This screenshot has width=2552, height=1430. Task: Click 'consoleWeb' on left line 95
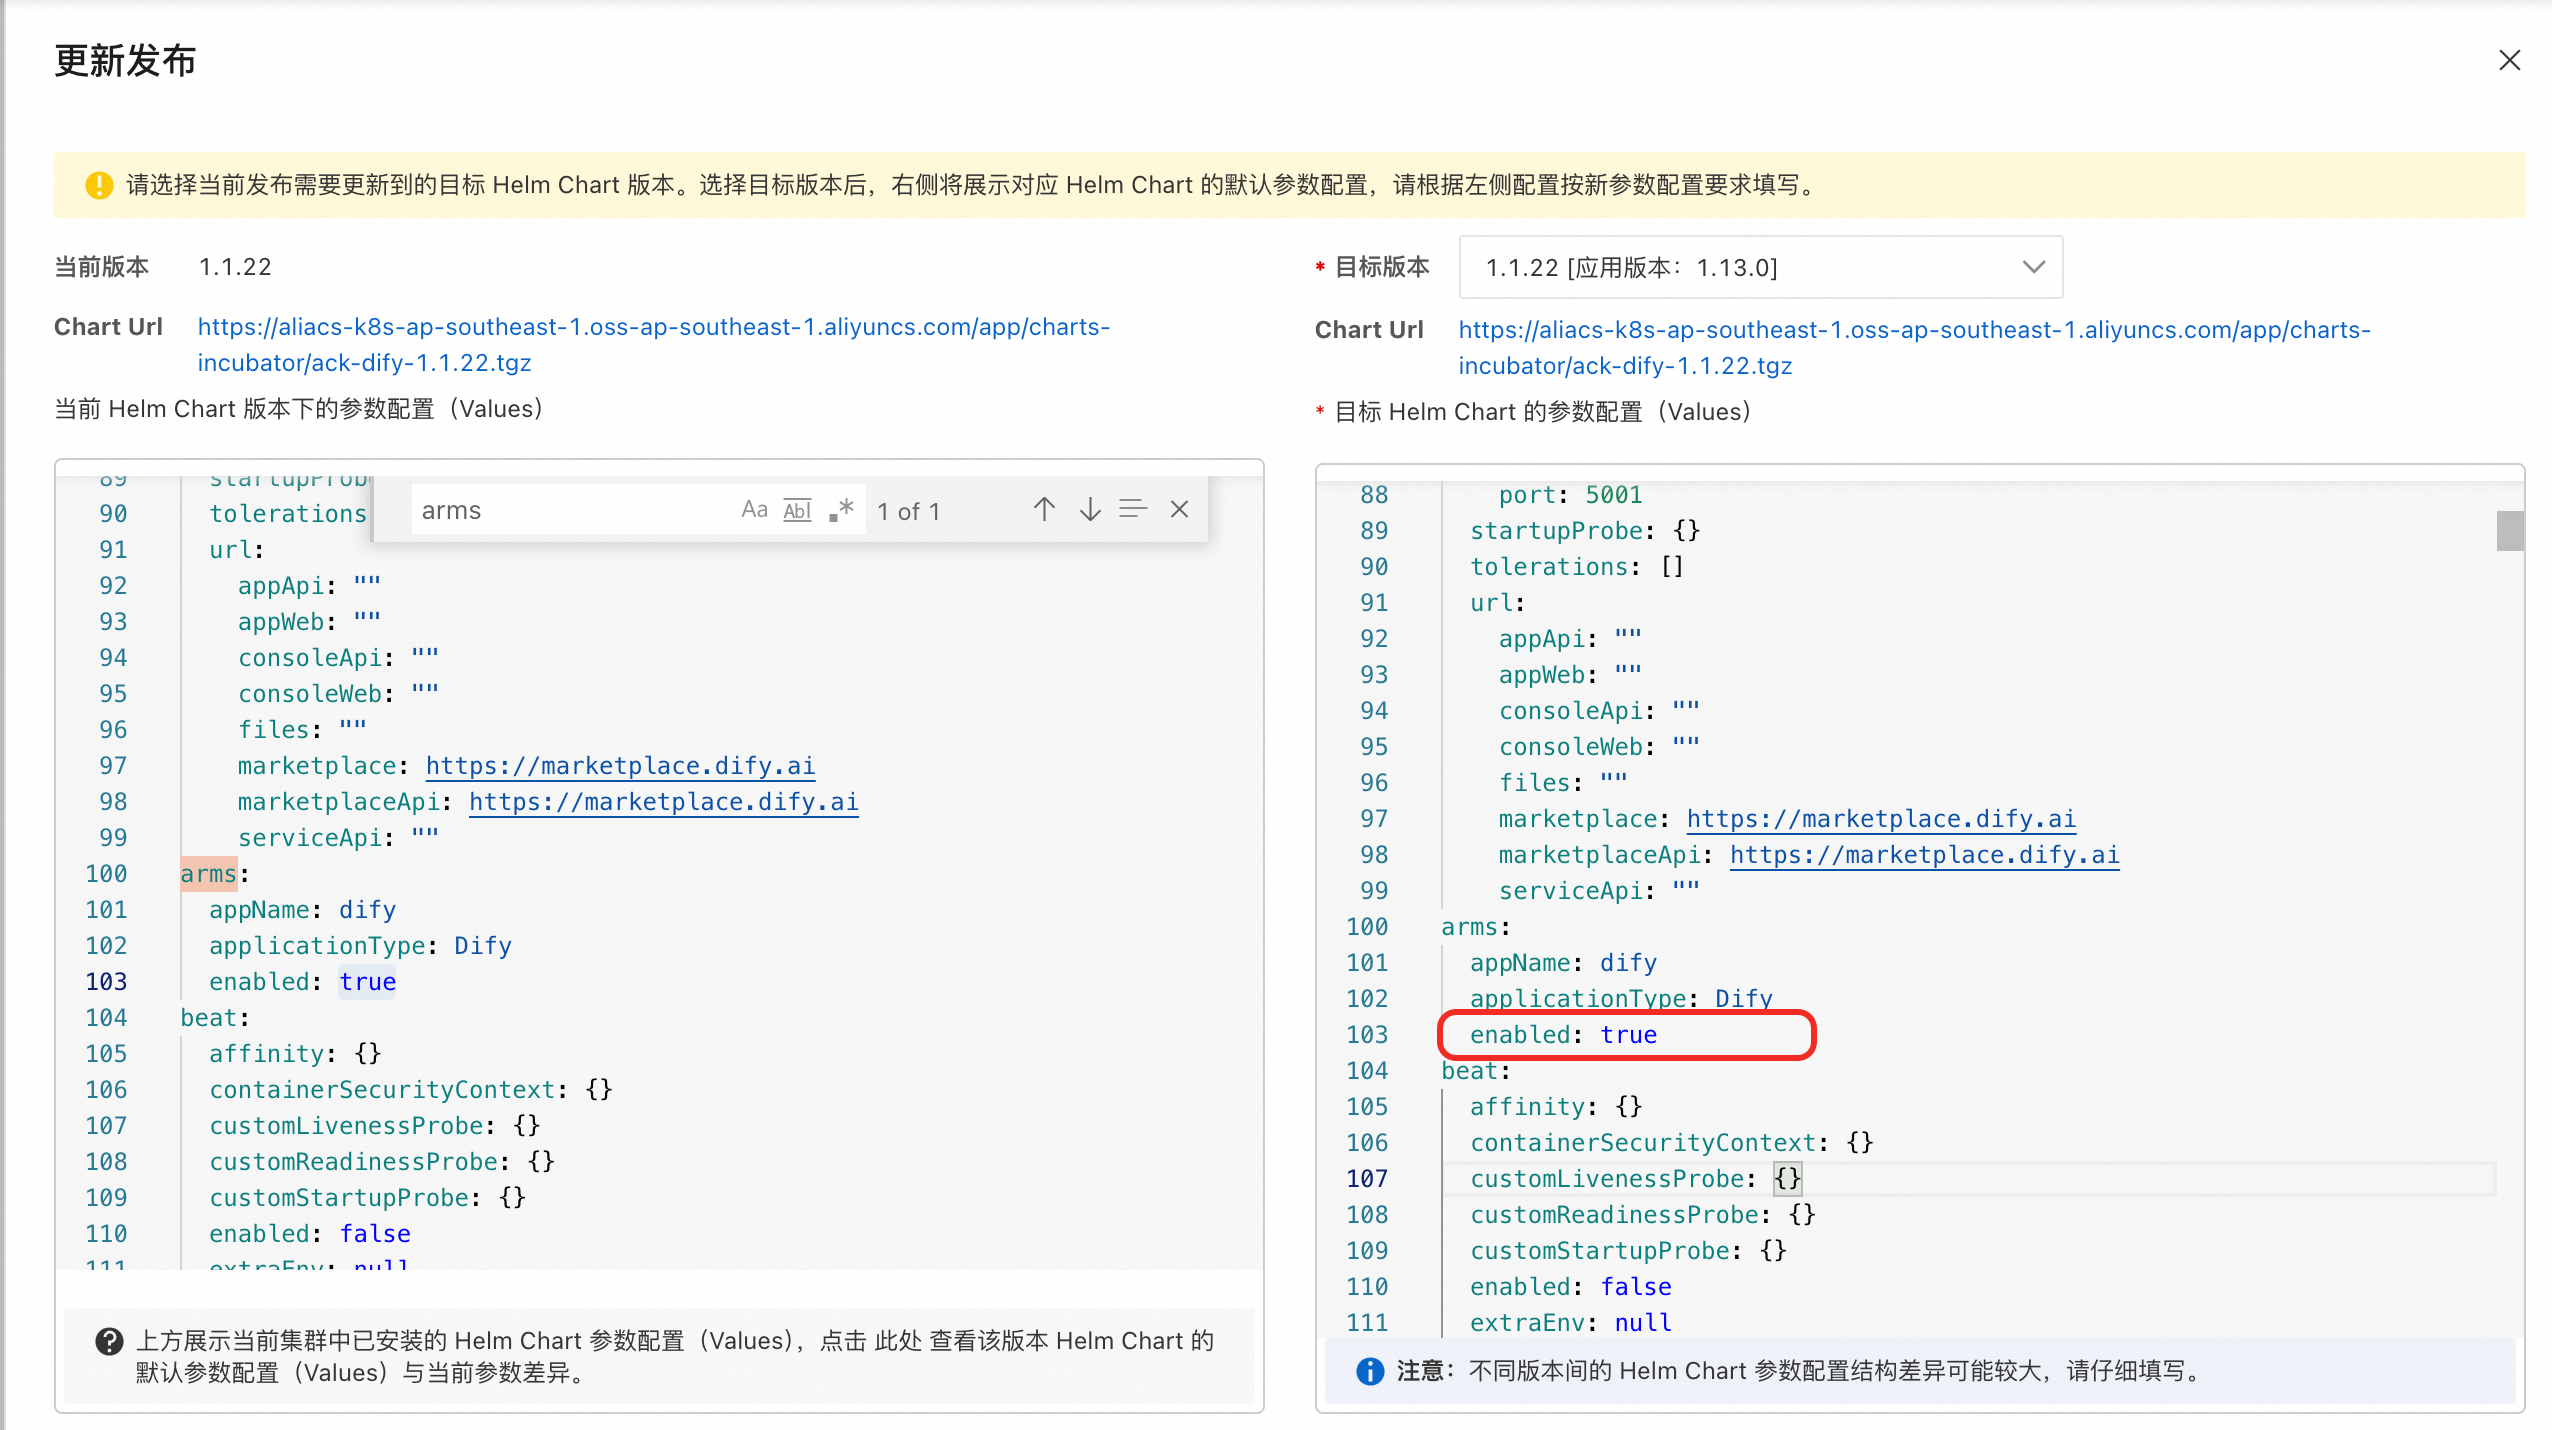click(309, 694)
